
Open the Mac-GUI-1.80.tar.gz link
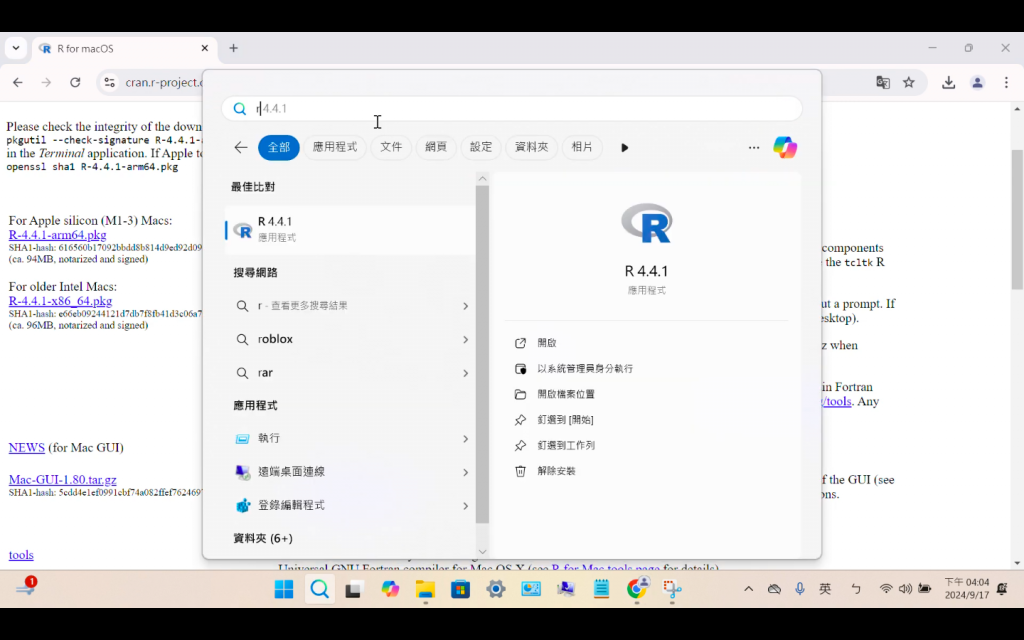(x=63, y=479)
